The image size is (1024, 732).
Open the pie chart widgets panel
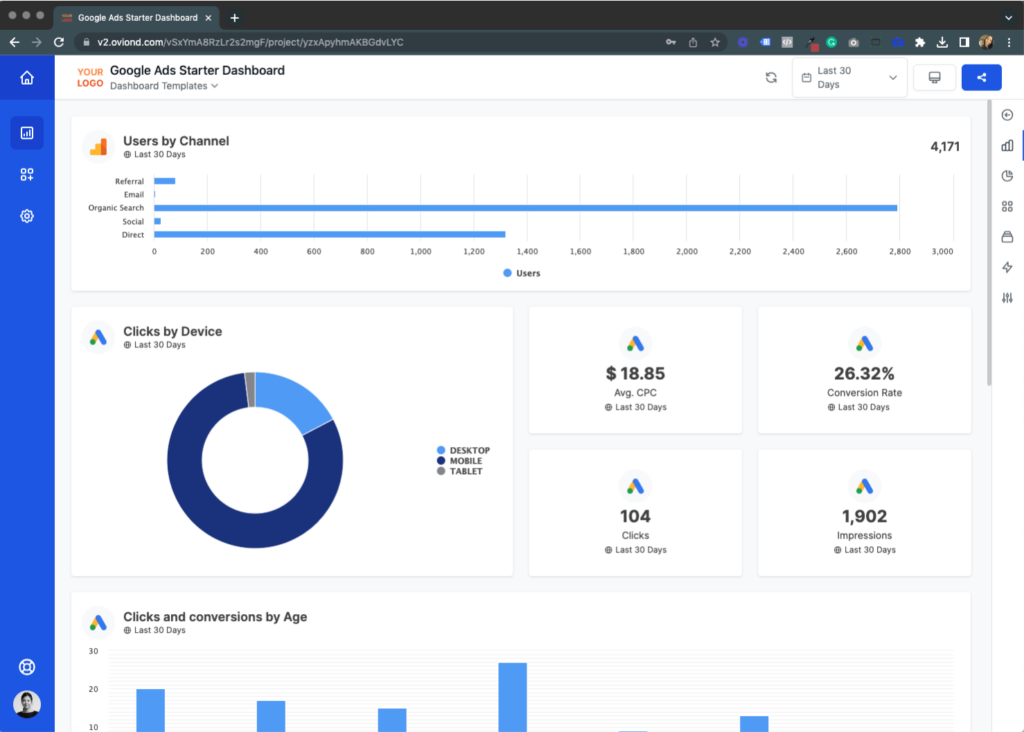[x=1008, y=176]
